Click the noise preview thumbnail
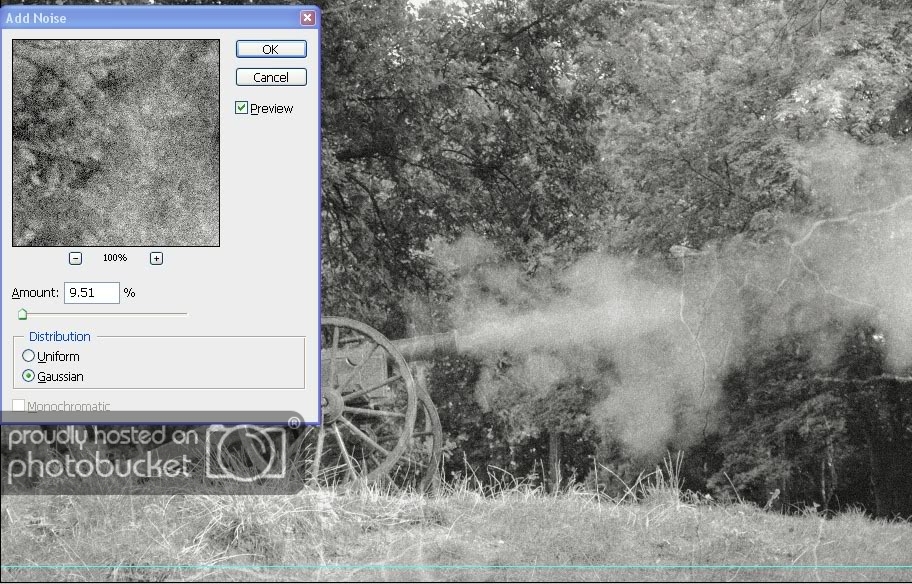912x584 pixels. pyautogui.click(x=116, y=143)
